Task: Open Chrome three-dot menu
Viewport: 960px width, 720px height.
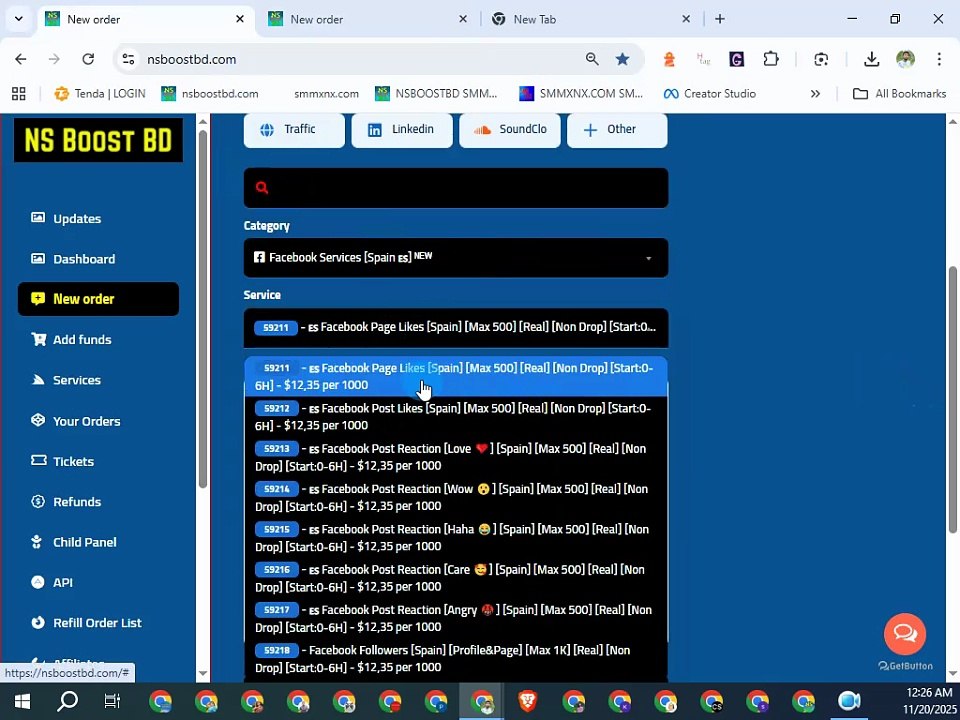Action: click(939, 59)
